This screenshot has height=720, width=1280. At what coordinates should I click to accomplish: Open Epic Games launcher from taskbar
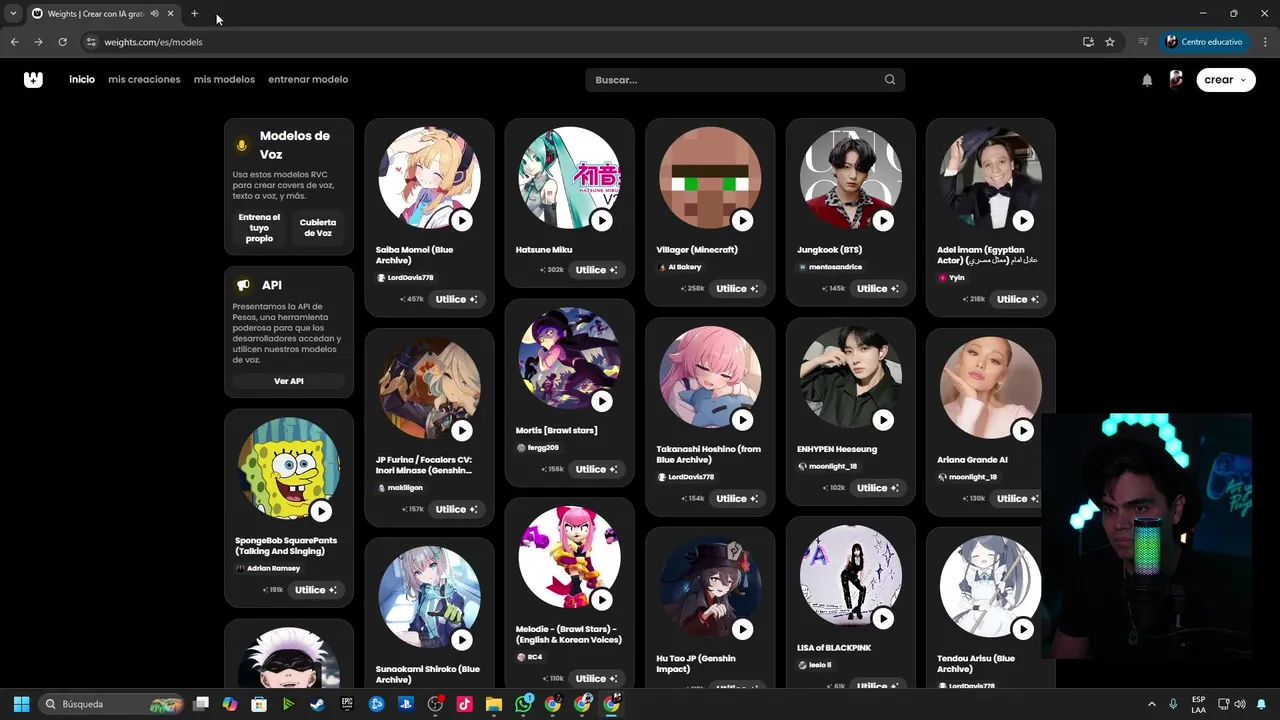pyautogui.click(x=347, y=704)
